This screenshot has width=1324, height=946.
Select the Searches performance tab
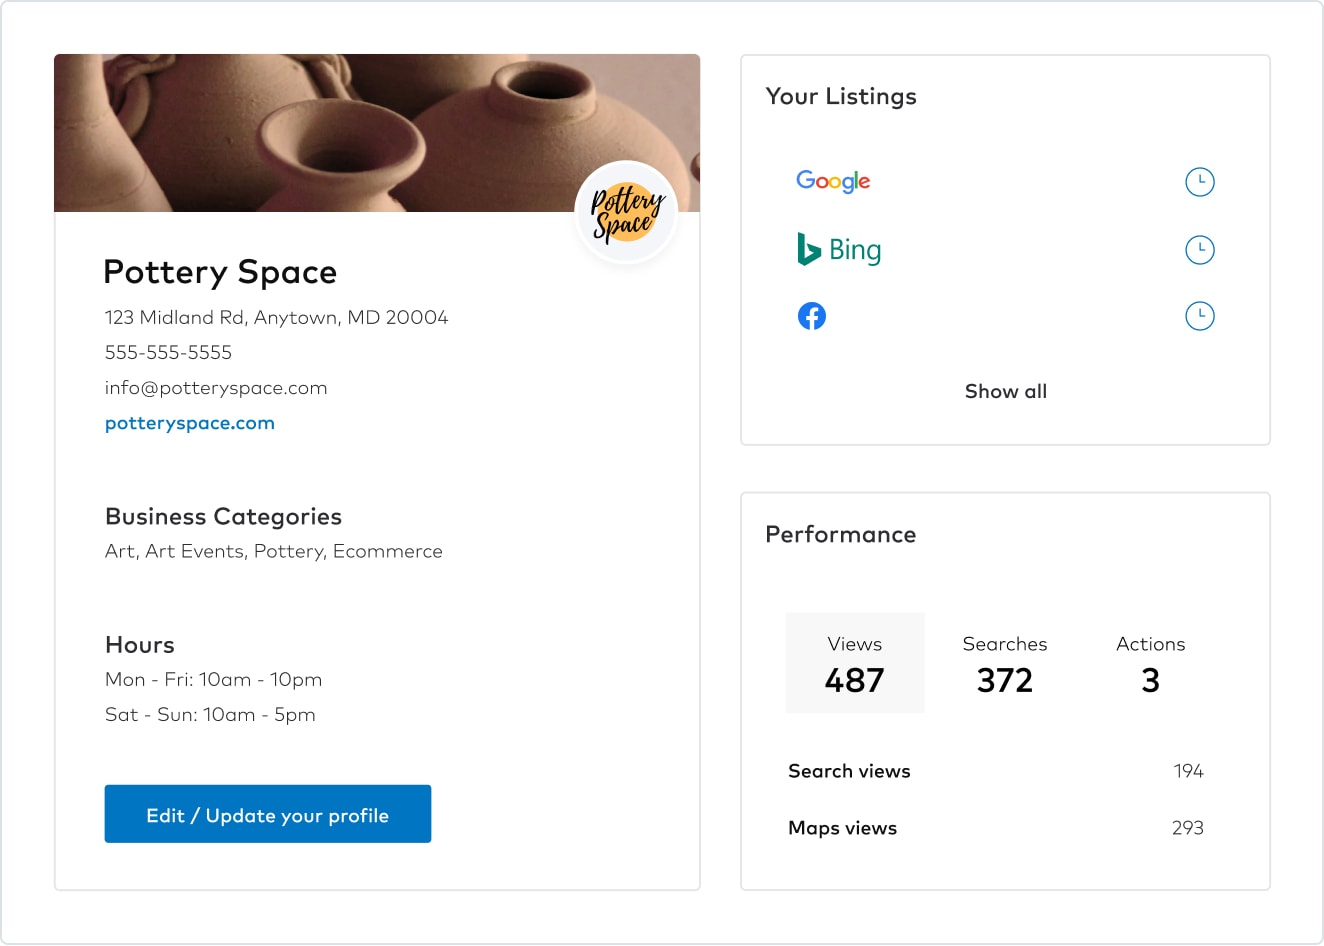pos(1005,663)
